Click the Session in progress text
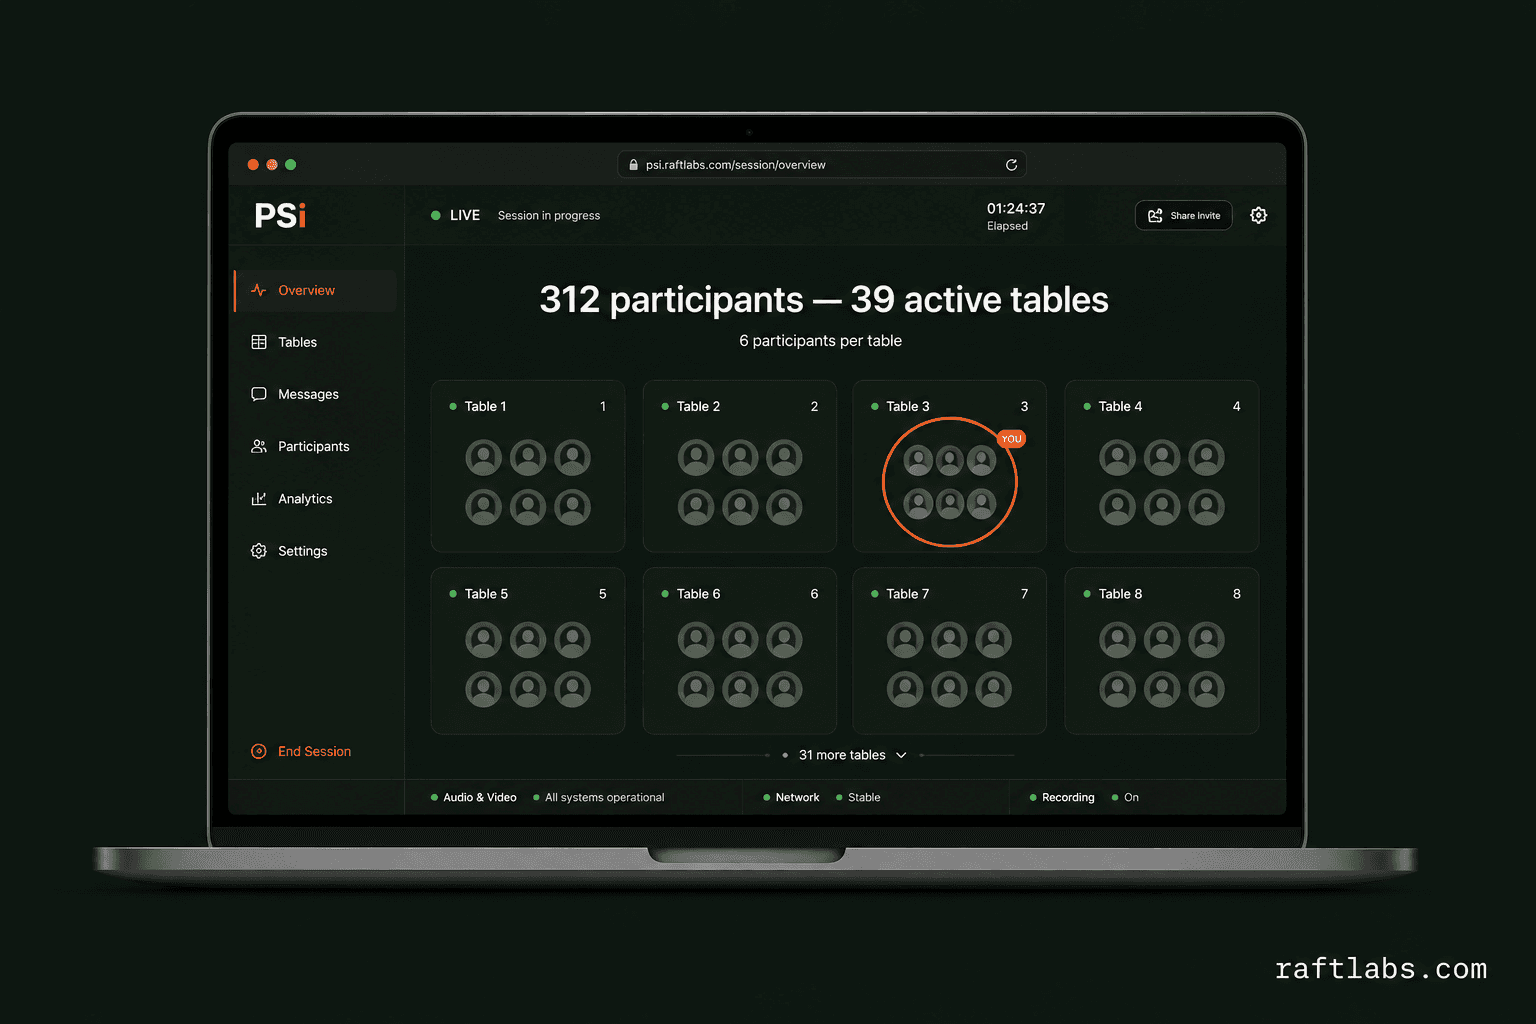This screenshot has height=1024, width=1536. (549, 215)
